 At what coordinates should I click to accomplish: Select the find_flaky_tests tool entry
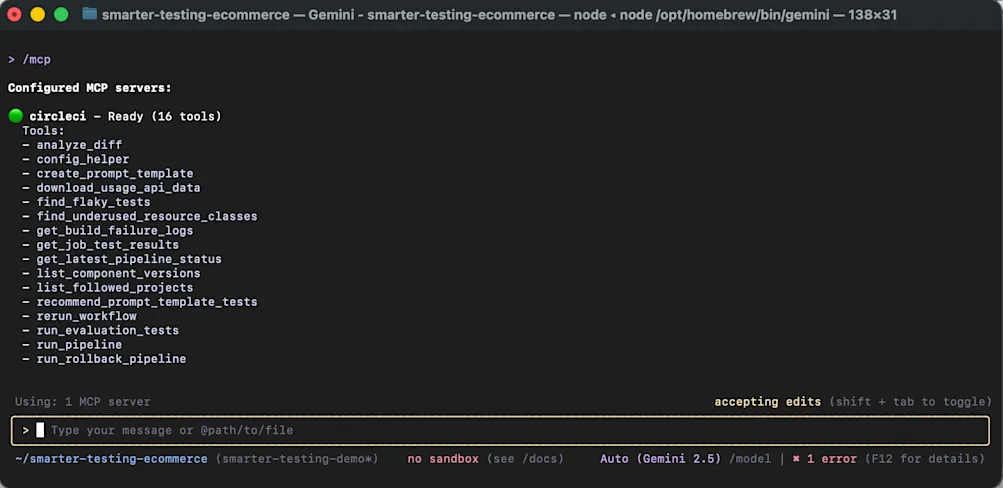pos(93,202)
